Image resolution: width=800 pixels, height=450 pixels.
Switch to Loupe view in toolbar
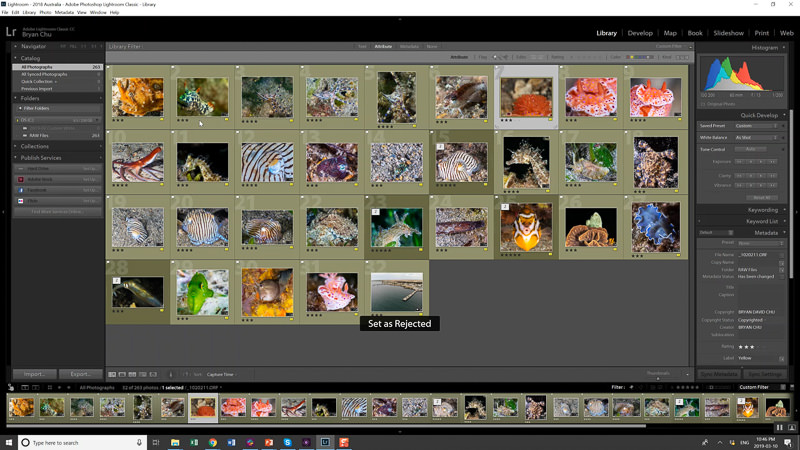tap(122, 374)
